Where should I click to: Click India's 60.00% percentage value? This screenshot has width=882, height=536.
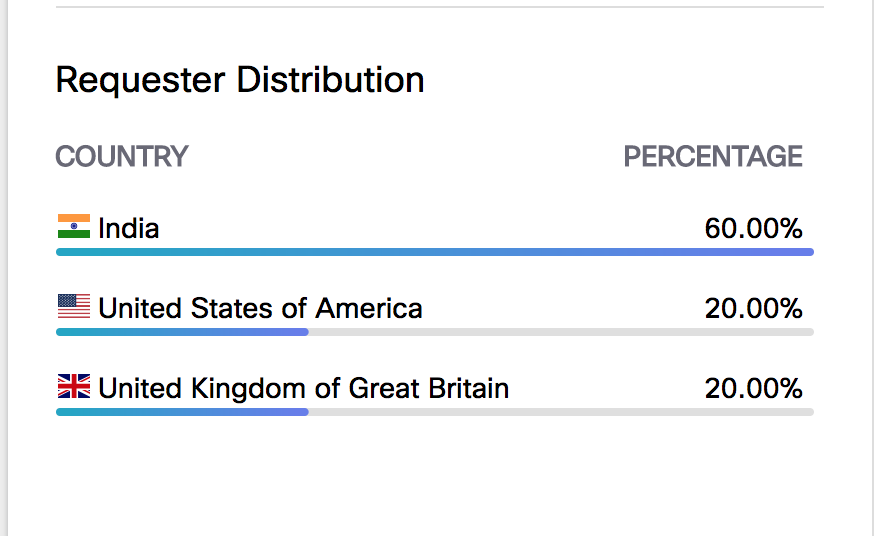753,228
